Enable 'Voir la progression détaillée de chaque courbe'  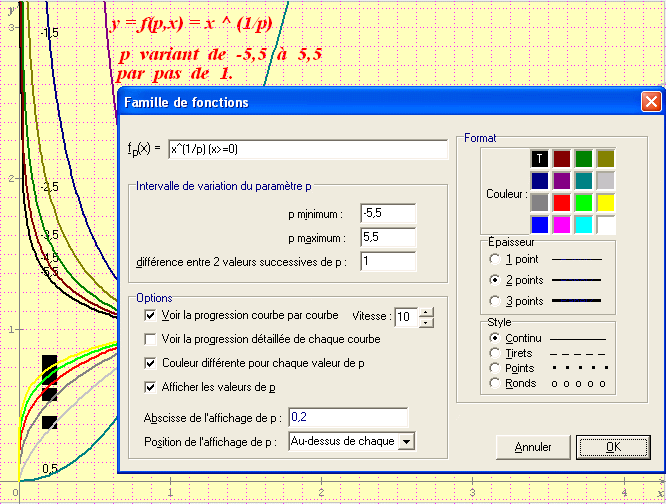[151, 339]
